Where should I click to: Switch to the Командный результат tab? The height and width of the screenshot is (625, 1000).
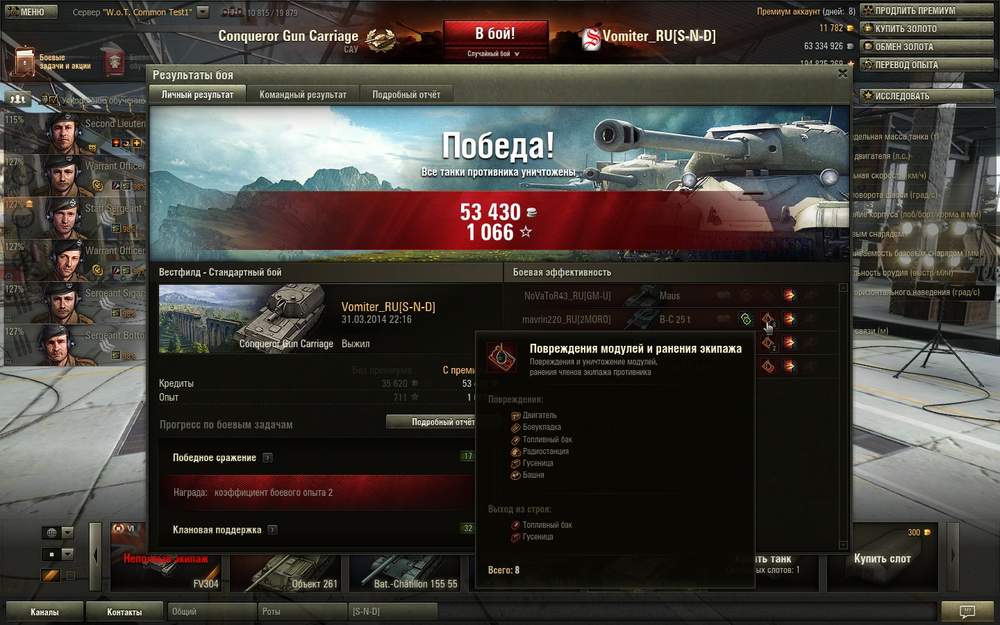tap(303, 94)
